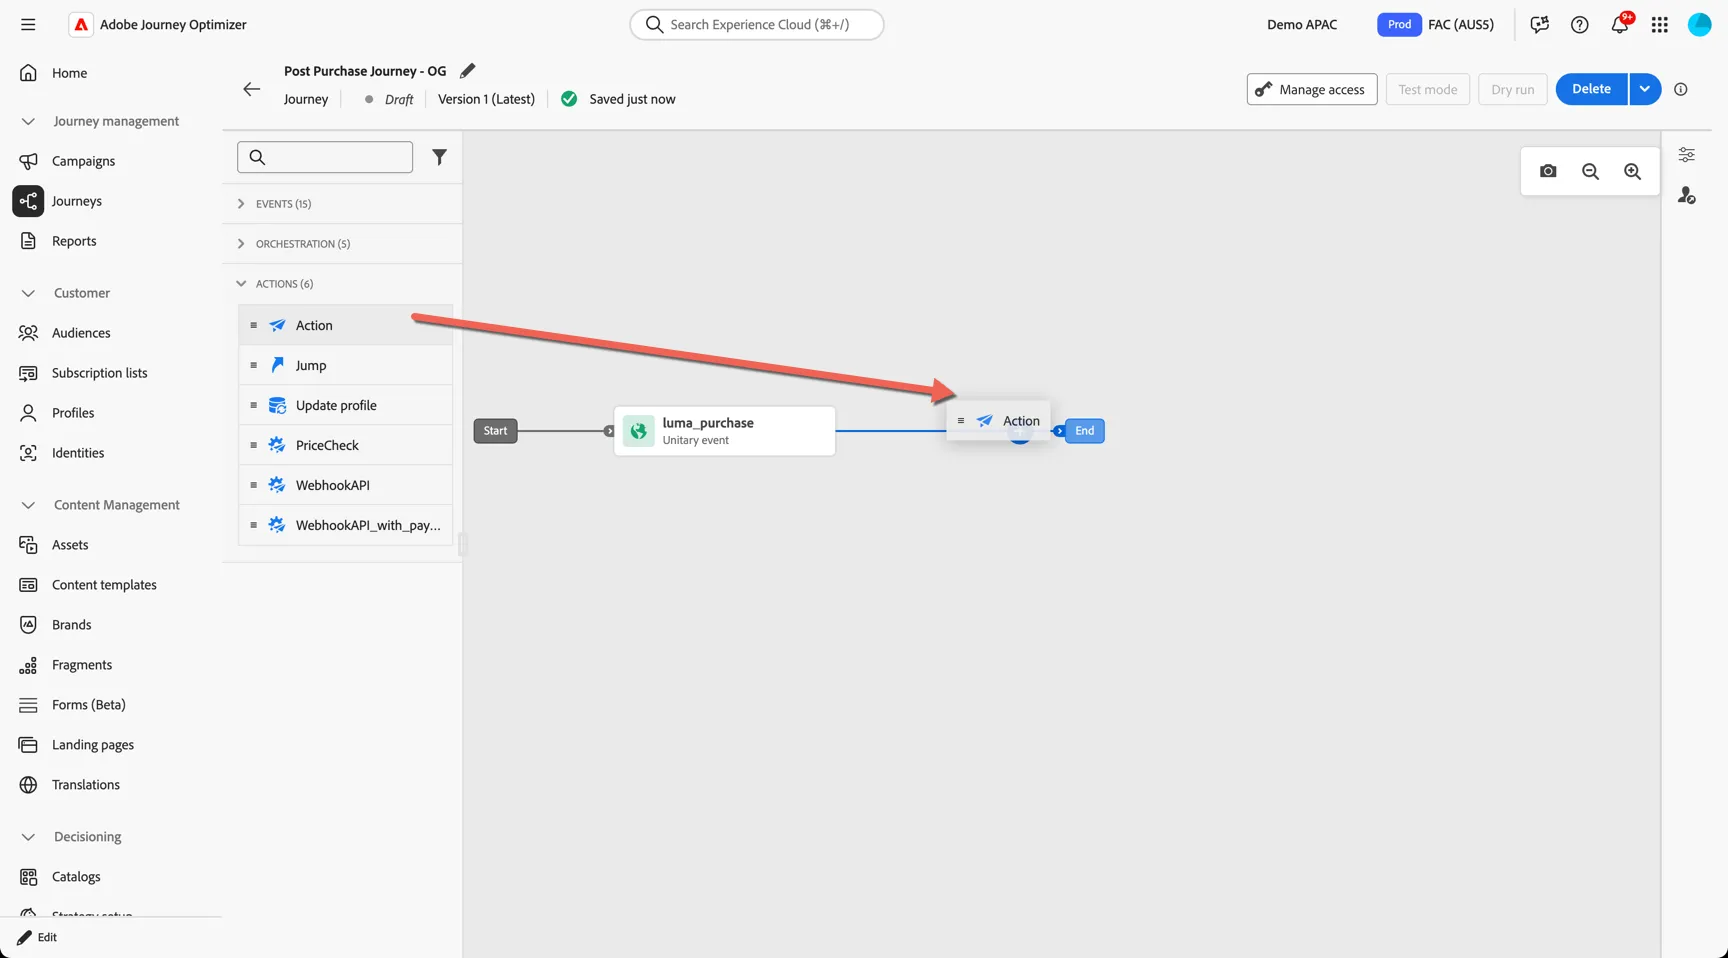
Task: Select the WebhookAPI action item
Action: point(345,485)
